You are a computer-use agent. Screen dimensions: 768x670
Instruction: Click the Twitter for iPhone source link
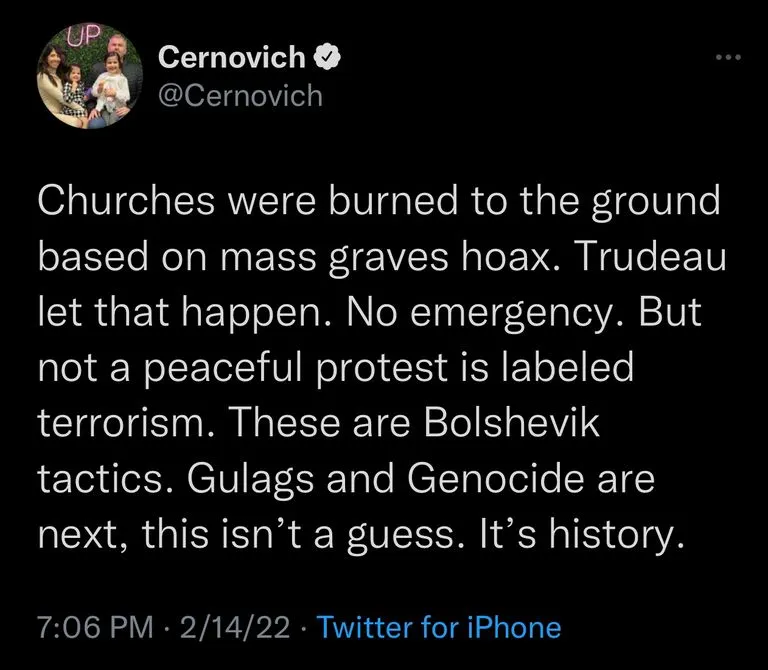pyautogui.click(x=438, y=628)
